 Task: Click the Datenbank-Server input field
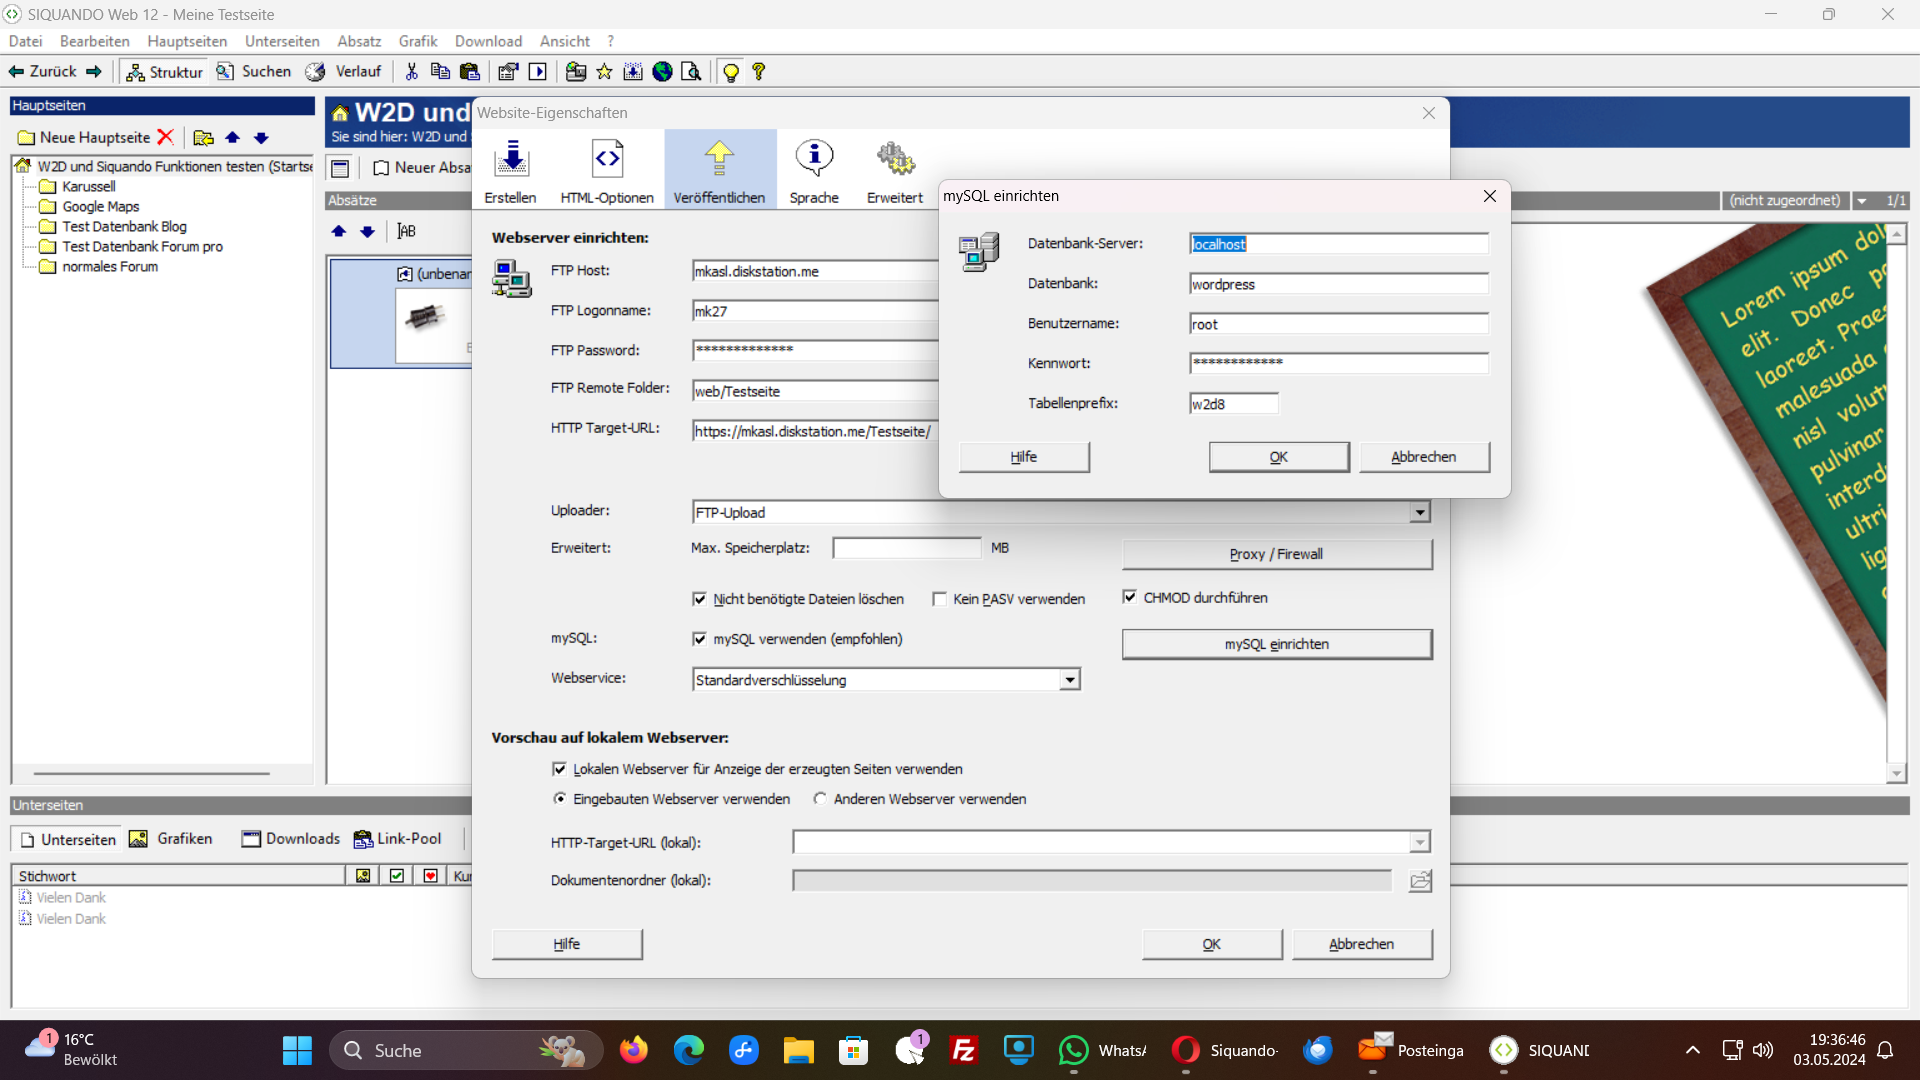tap(1337, 243)
